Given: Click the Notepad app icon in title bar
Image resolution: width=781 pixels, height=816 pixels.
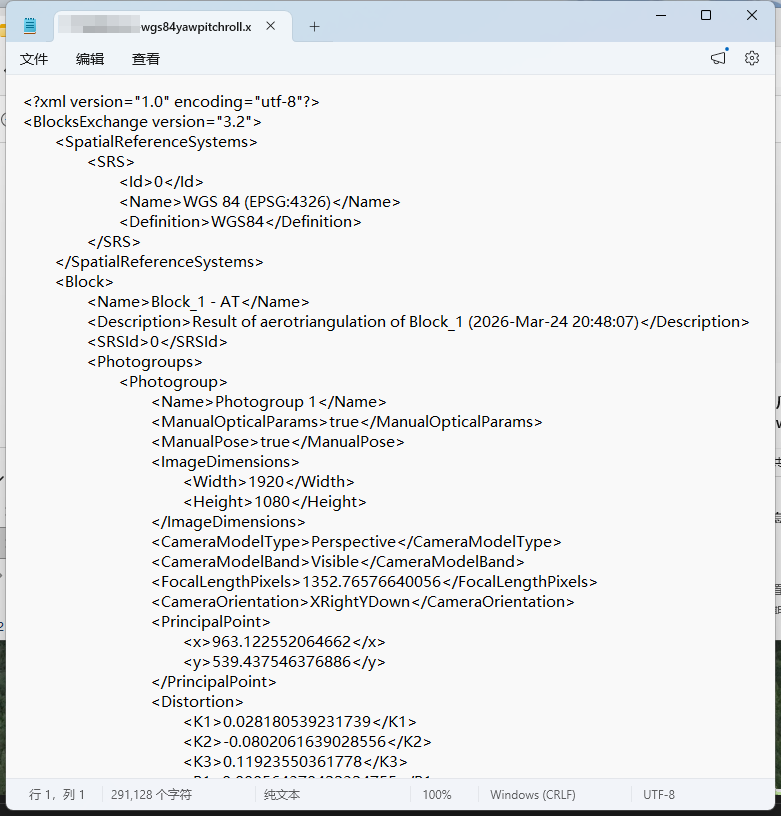Looking at the screenshot, I should tap(30, 26).
